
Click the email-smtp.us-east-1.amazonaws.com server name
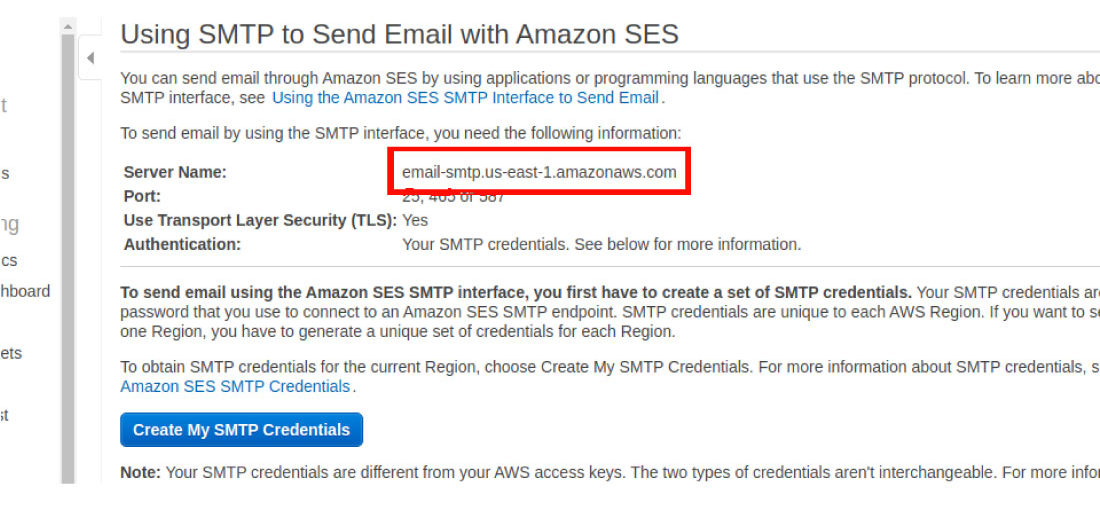point(539,172)
